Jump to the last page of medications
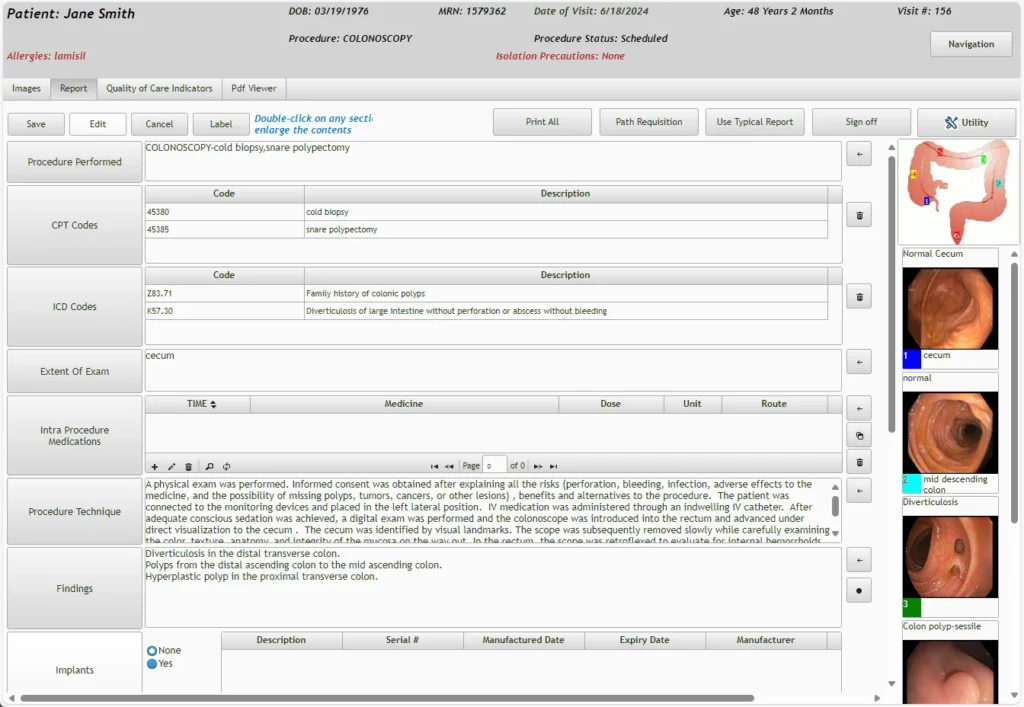Image resolution: width=1024 pixels, height=707 pixels. 553,466
